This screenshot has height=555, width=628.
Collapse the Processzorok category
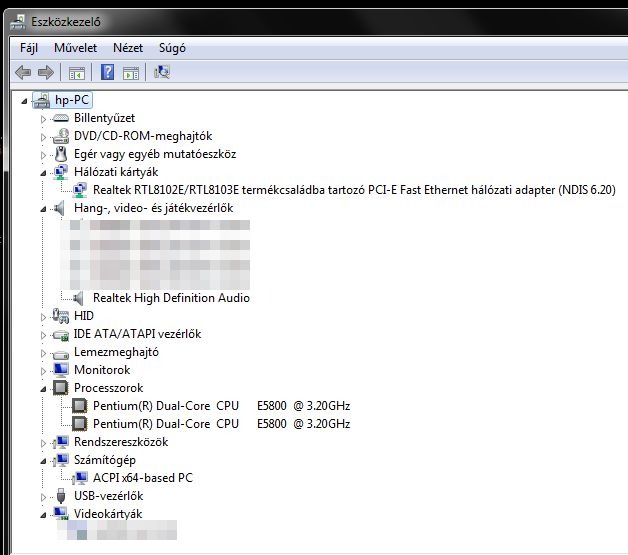[43, 389]
